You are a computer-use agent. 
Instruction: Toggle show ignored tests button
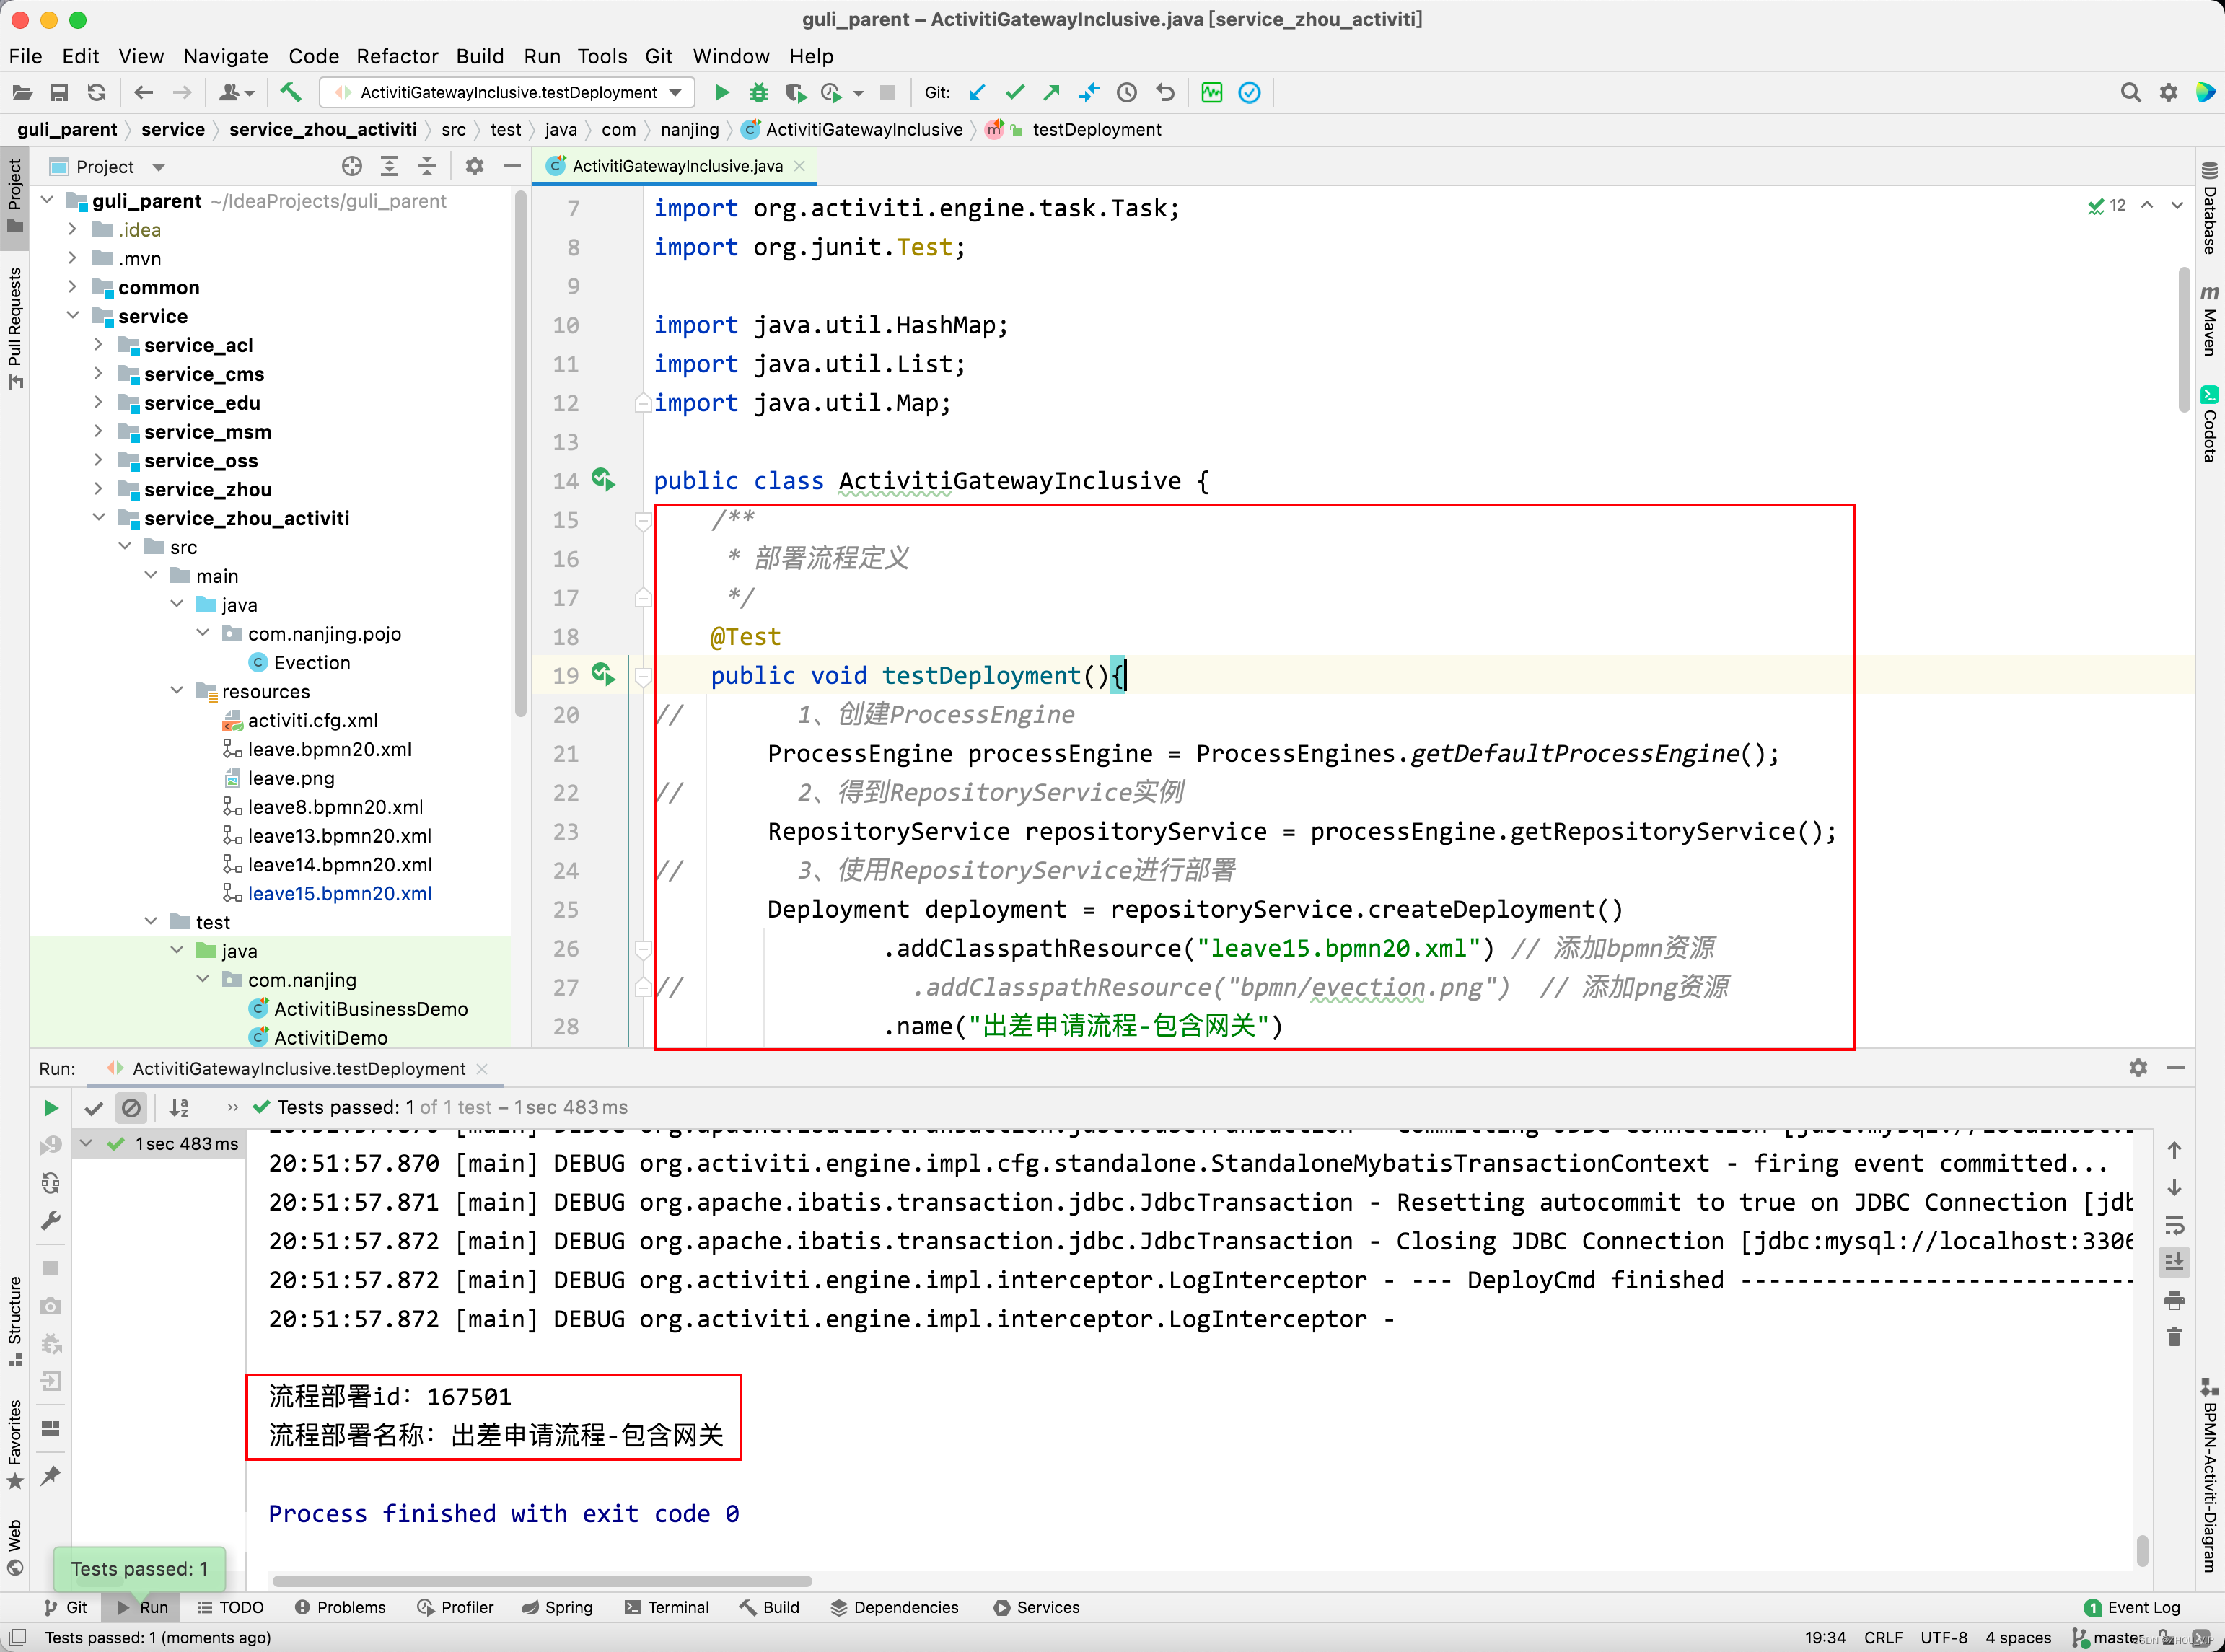[131, 1108]
